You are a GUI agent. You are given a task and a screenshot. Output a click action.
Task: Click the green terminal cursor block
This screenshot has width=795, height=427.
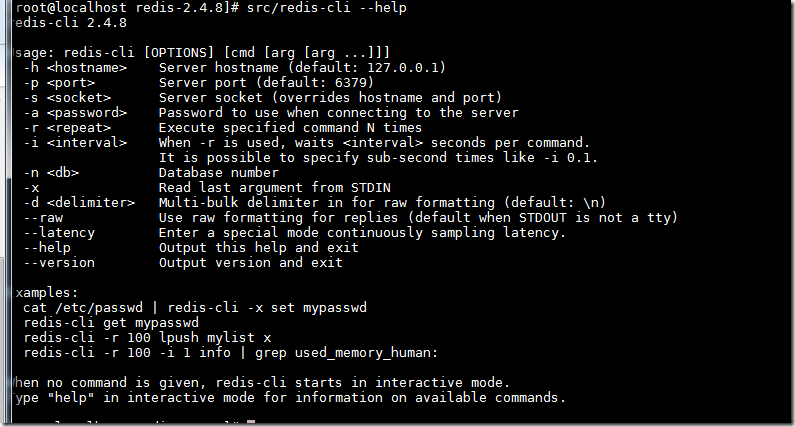(x=253, y=423)
